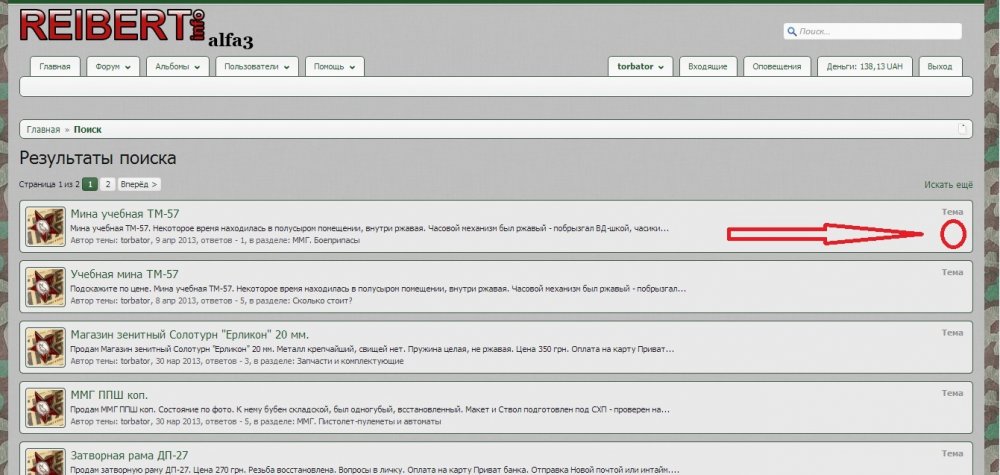Screen dimensions: 1000x475
Task: Click the 'Искать ещё' link
Action: coord(948,185)
